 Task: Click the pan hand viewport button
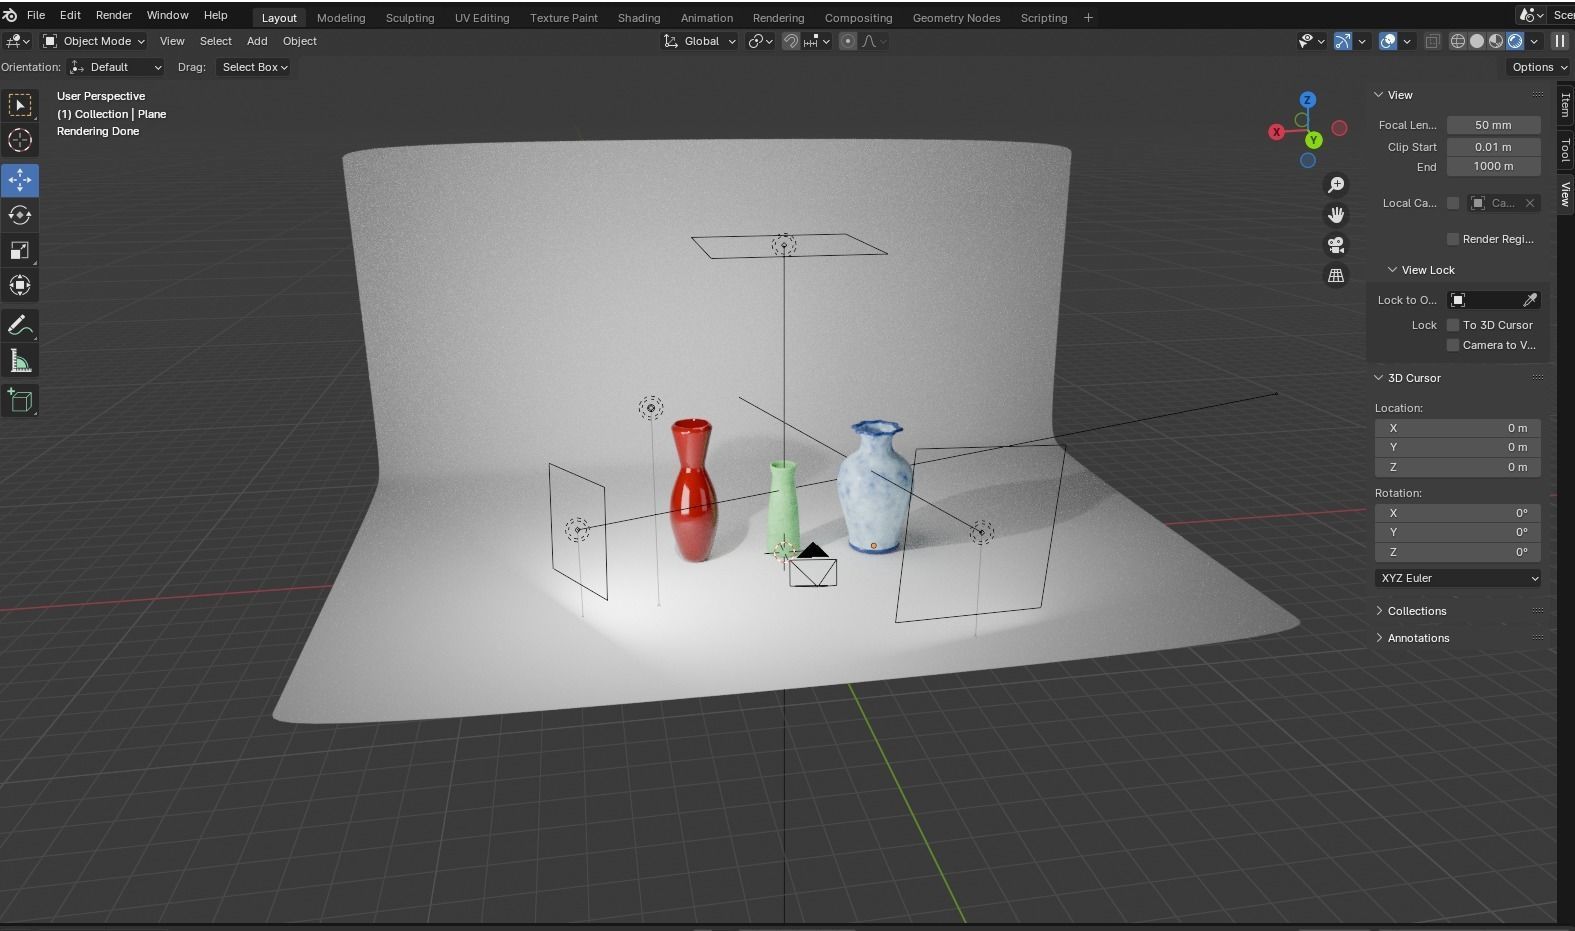1336,215
